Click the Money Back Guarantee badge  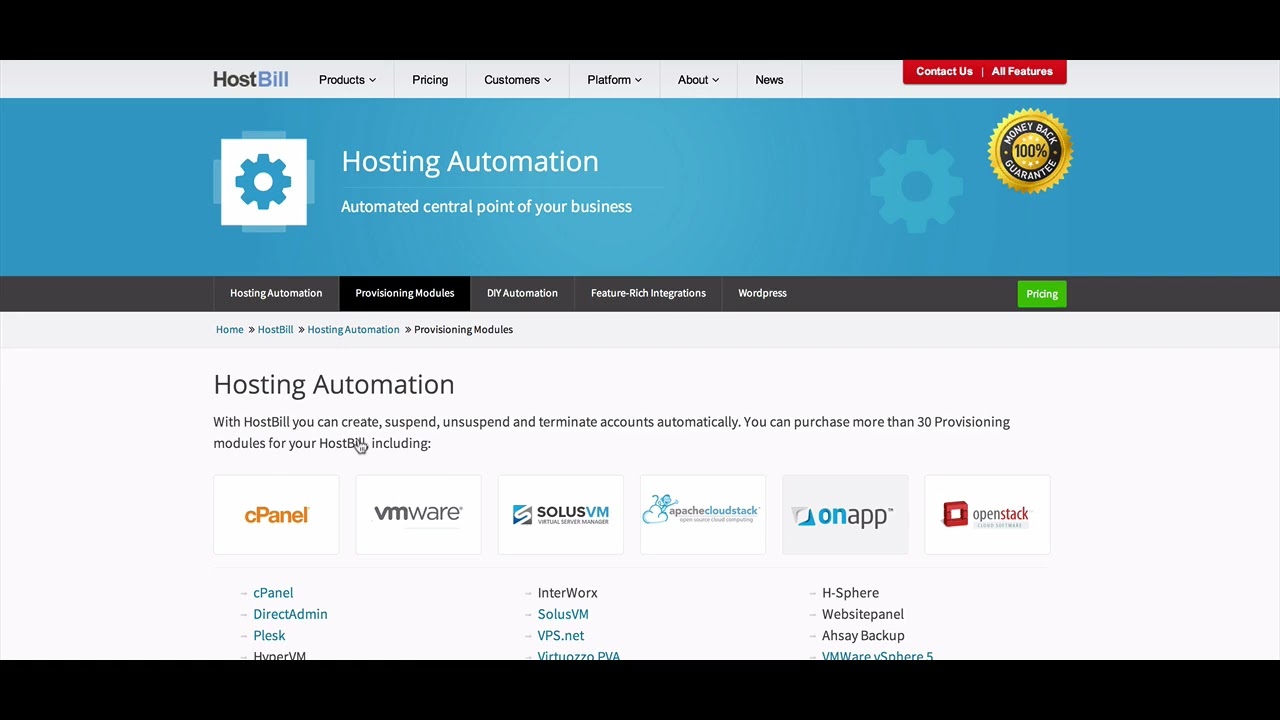tap(1030, 151)
